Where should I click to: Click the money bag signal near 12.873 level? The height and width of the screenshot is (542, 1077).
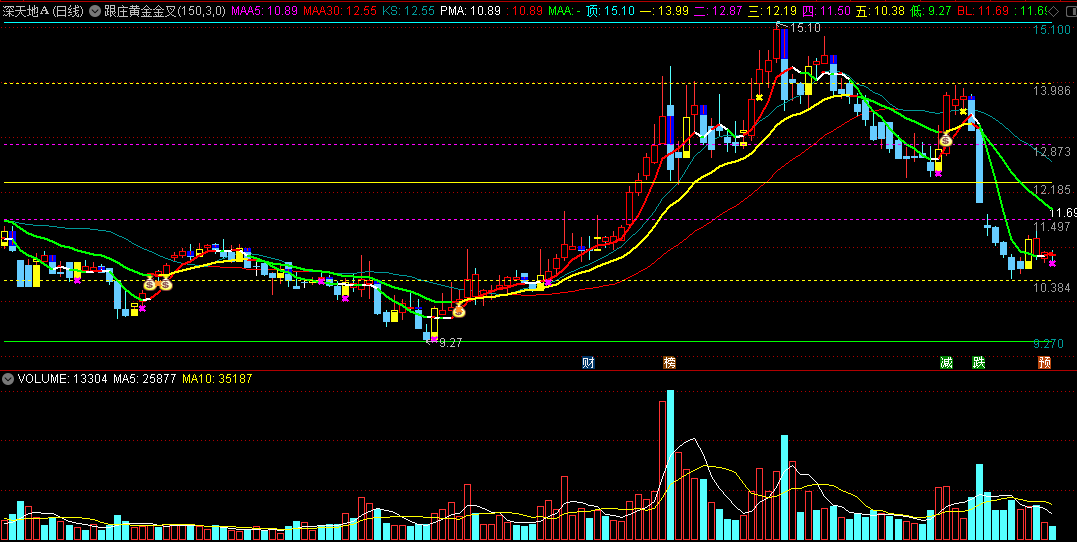(x=946, y=140)
